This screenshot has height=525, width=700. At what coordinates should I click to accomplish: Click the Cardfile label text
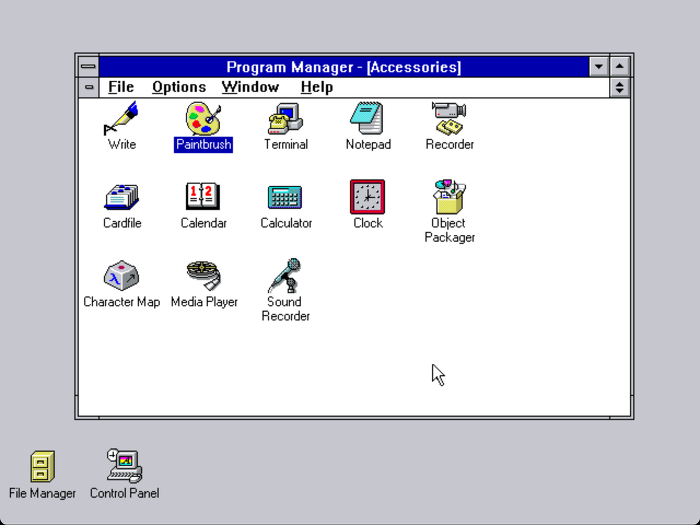pos(122,223)
